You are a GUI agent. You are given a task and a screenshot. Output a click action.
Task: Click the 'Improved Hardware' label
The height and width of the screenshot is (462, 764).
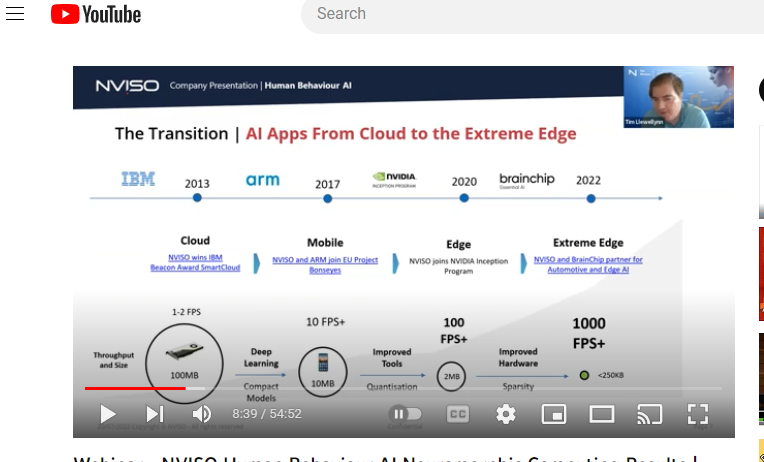518,358
